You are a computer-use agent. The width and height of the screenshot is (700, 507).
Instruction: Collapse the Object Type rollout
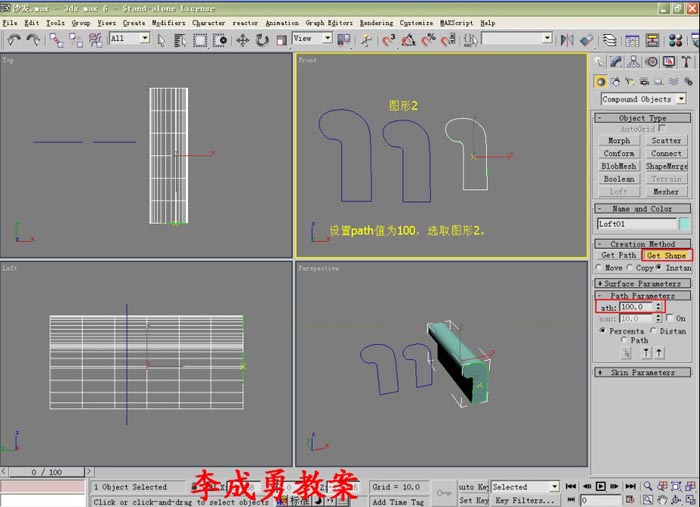642,118
